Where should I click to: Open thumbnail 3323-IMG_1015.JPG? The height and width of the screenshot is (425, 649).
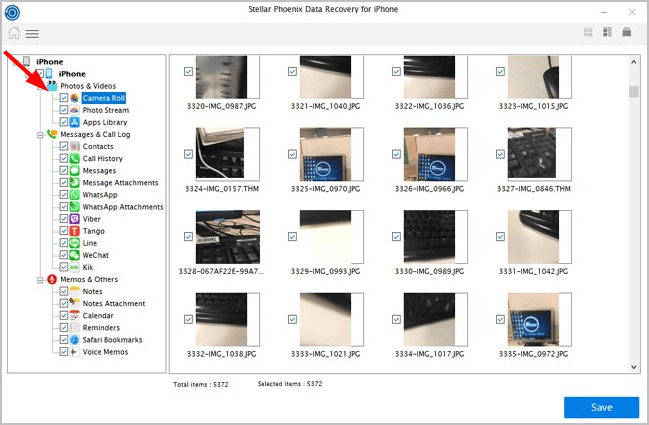[539, 77]
